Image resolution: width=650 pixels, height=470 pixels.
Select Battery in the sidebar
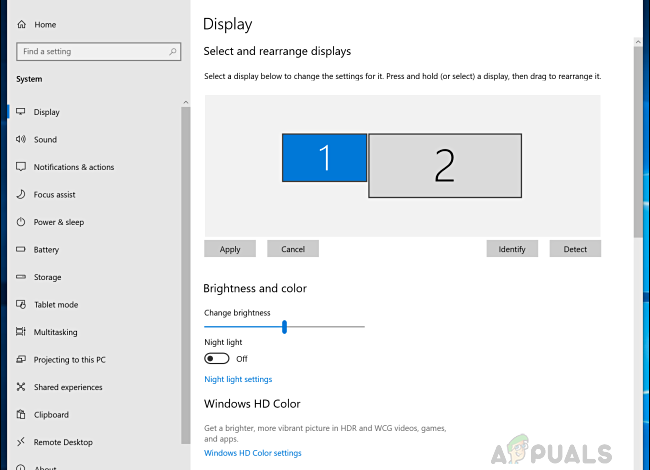(46, 250)
